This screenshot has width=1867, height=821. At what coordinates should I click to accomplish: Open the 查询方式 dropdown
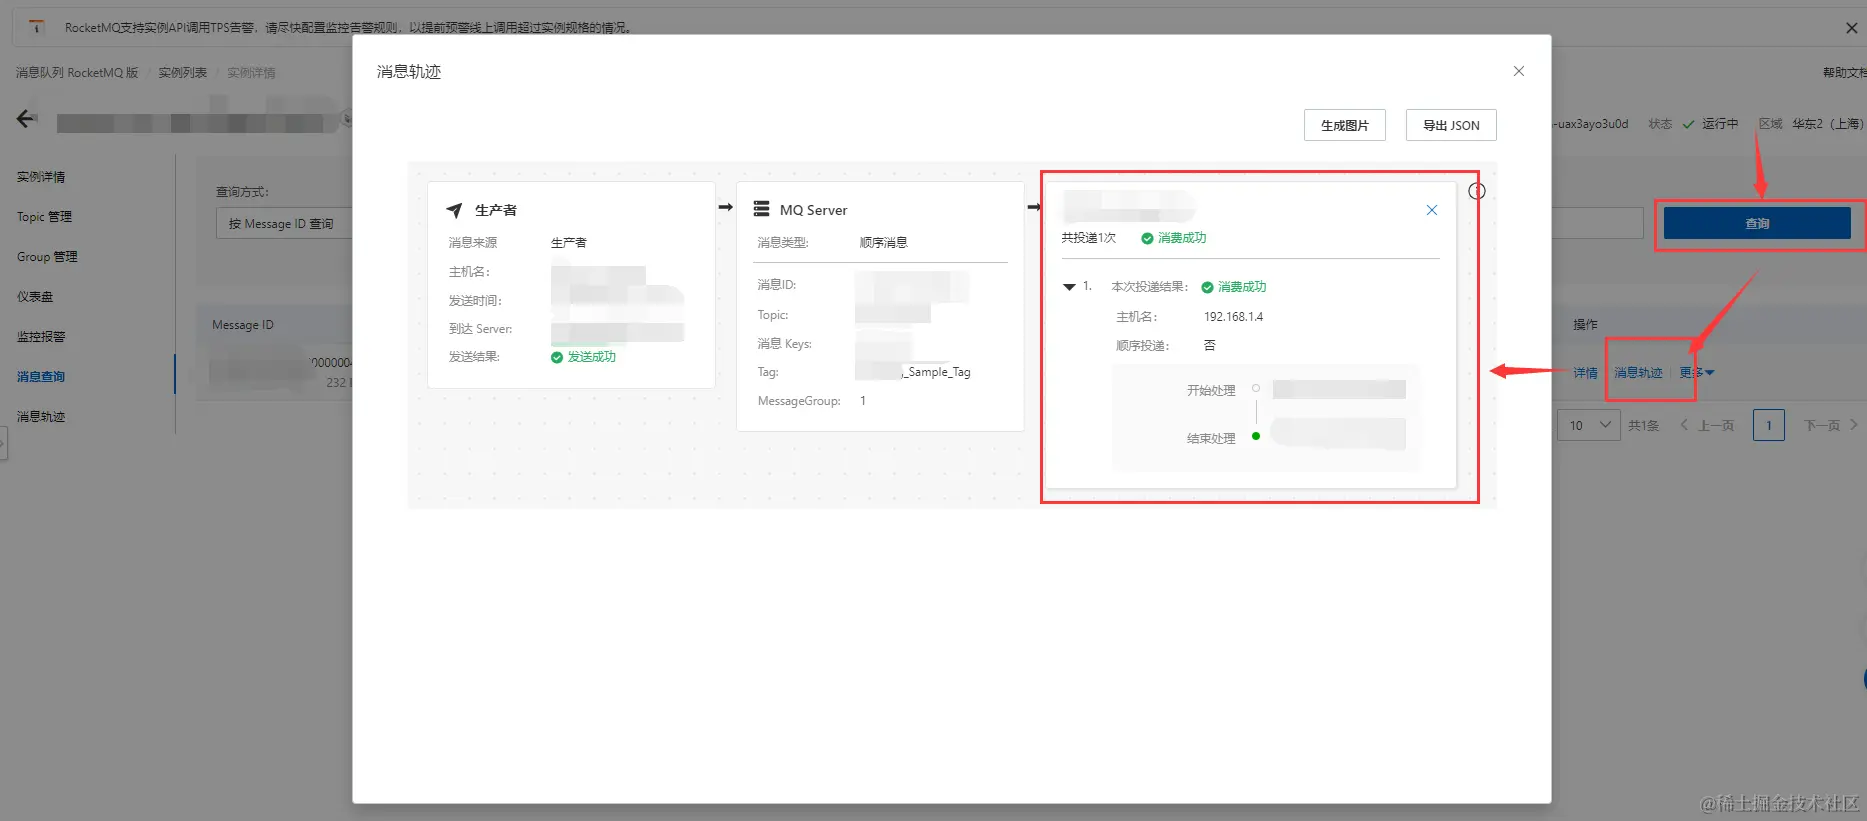284,224
